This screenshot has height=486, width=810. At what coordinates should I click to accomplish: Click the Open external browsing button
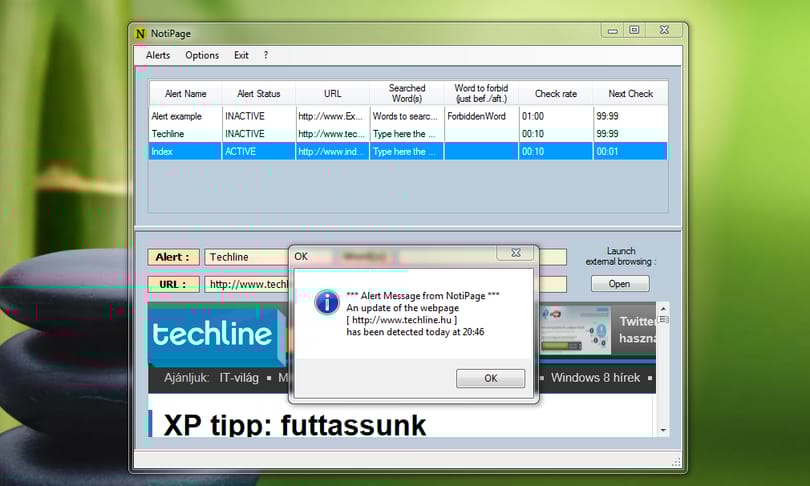[619, 284]
